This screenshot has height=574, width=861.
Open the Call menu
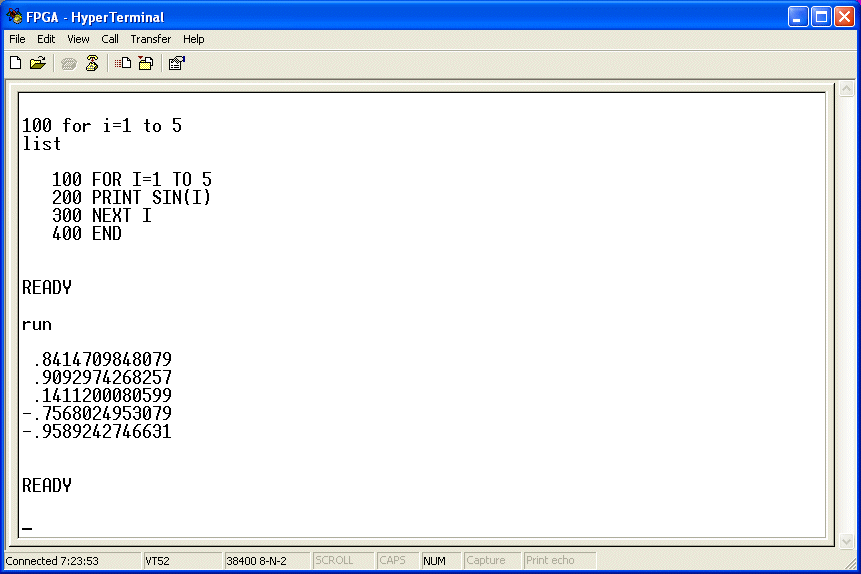[x=110, y=39]
